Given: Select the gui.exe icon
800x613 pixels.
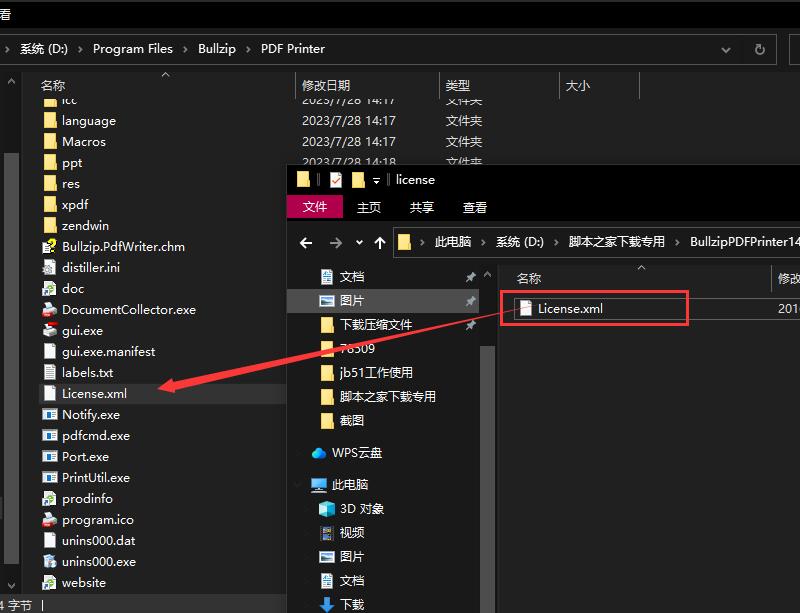Looking at the screenshot, I should pos(49,330).
